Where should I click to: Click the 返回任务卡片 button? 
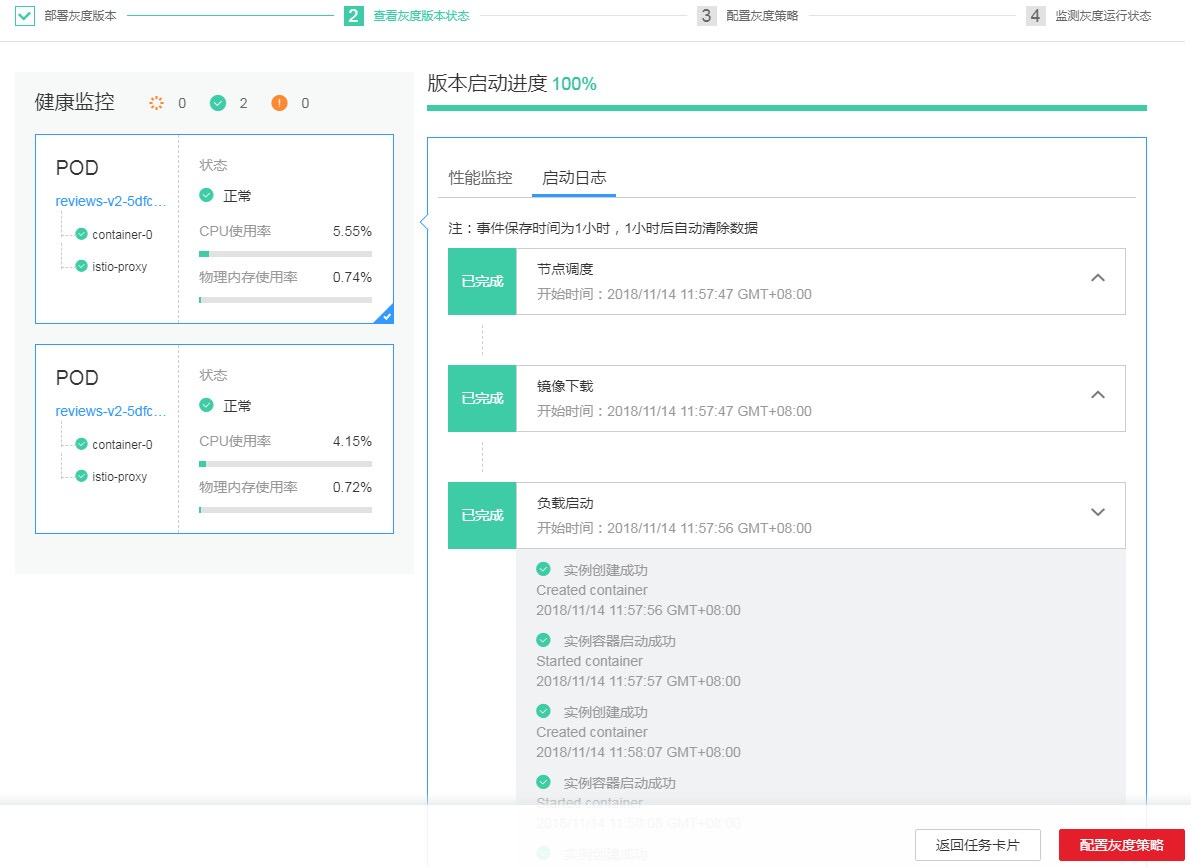pos(978,845)
